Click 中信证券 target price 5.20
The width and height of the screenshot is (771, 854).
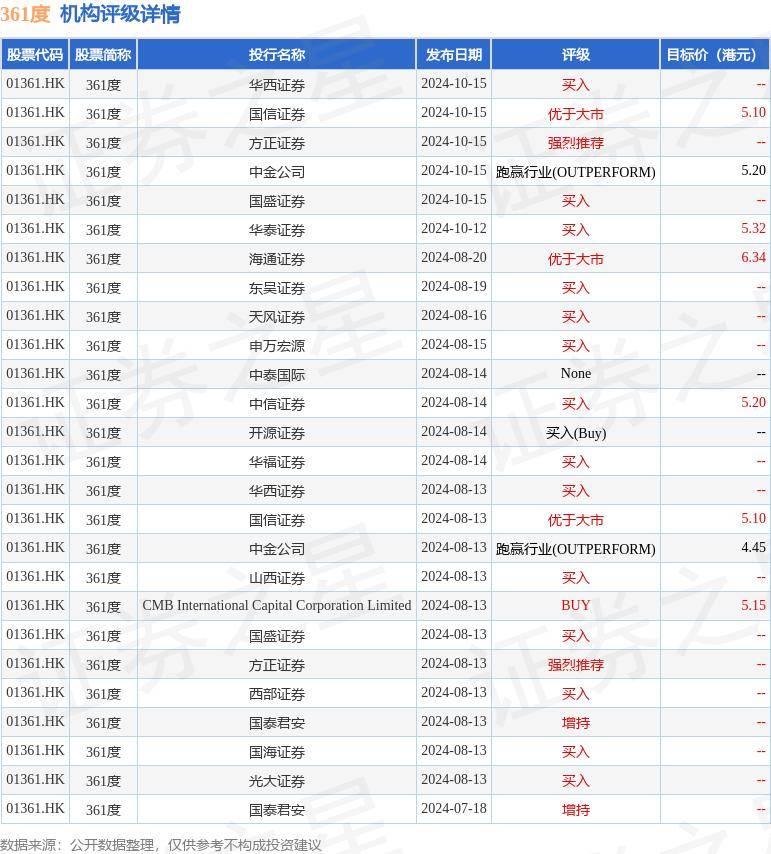(753, 402)
